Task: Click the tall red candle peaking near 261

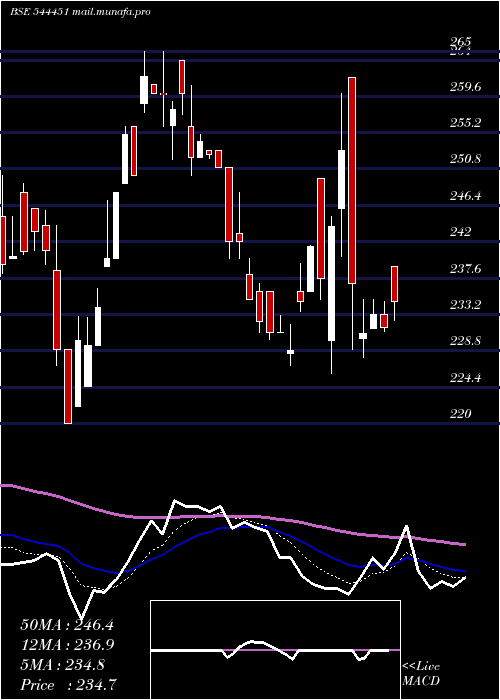Action: [352, 180]
